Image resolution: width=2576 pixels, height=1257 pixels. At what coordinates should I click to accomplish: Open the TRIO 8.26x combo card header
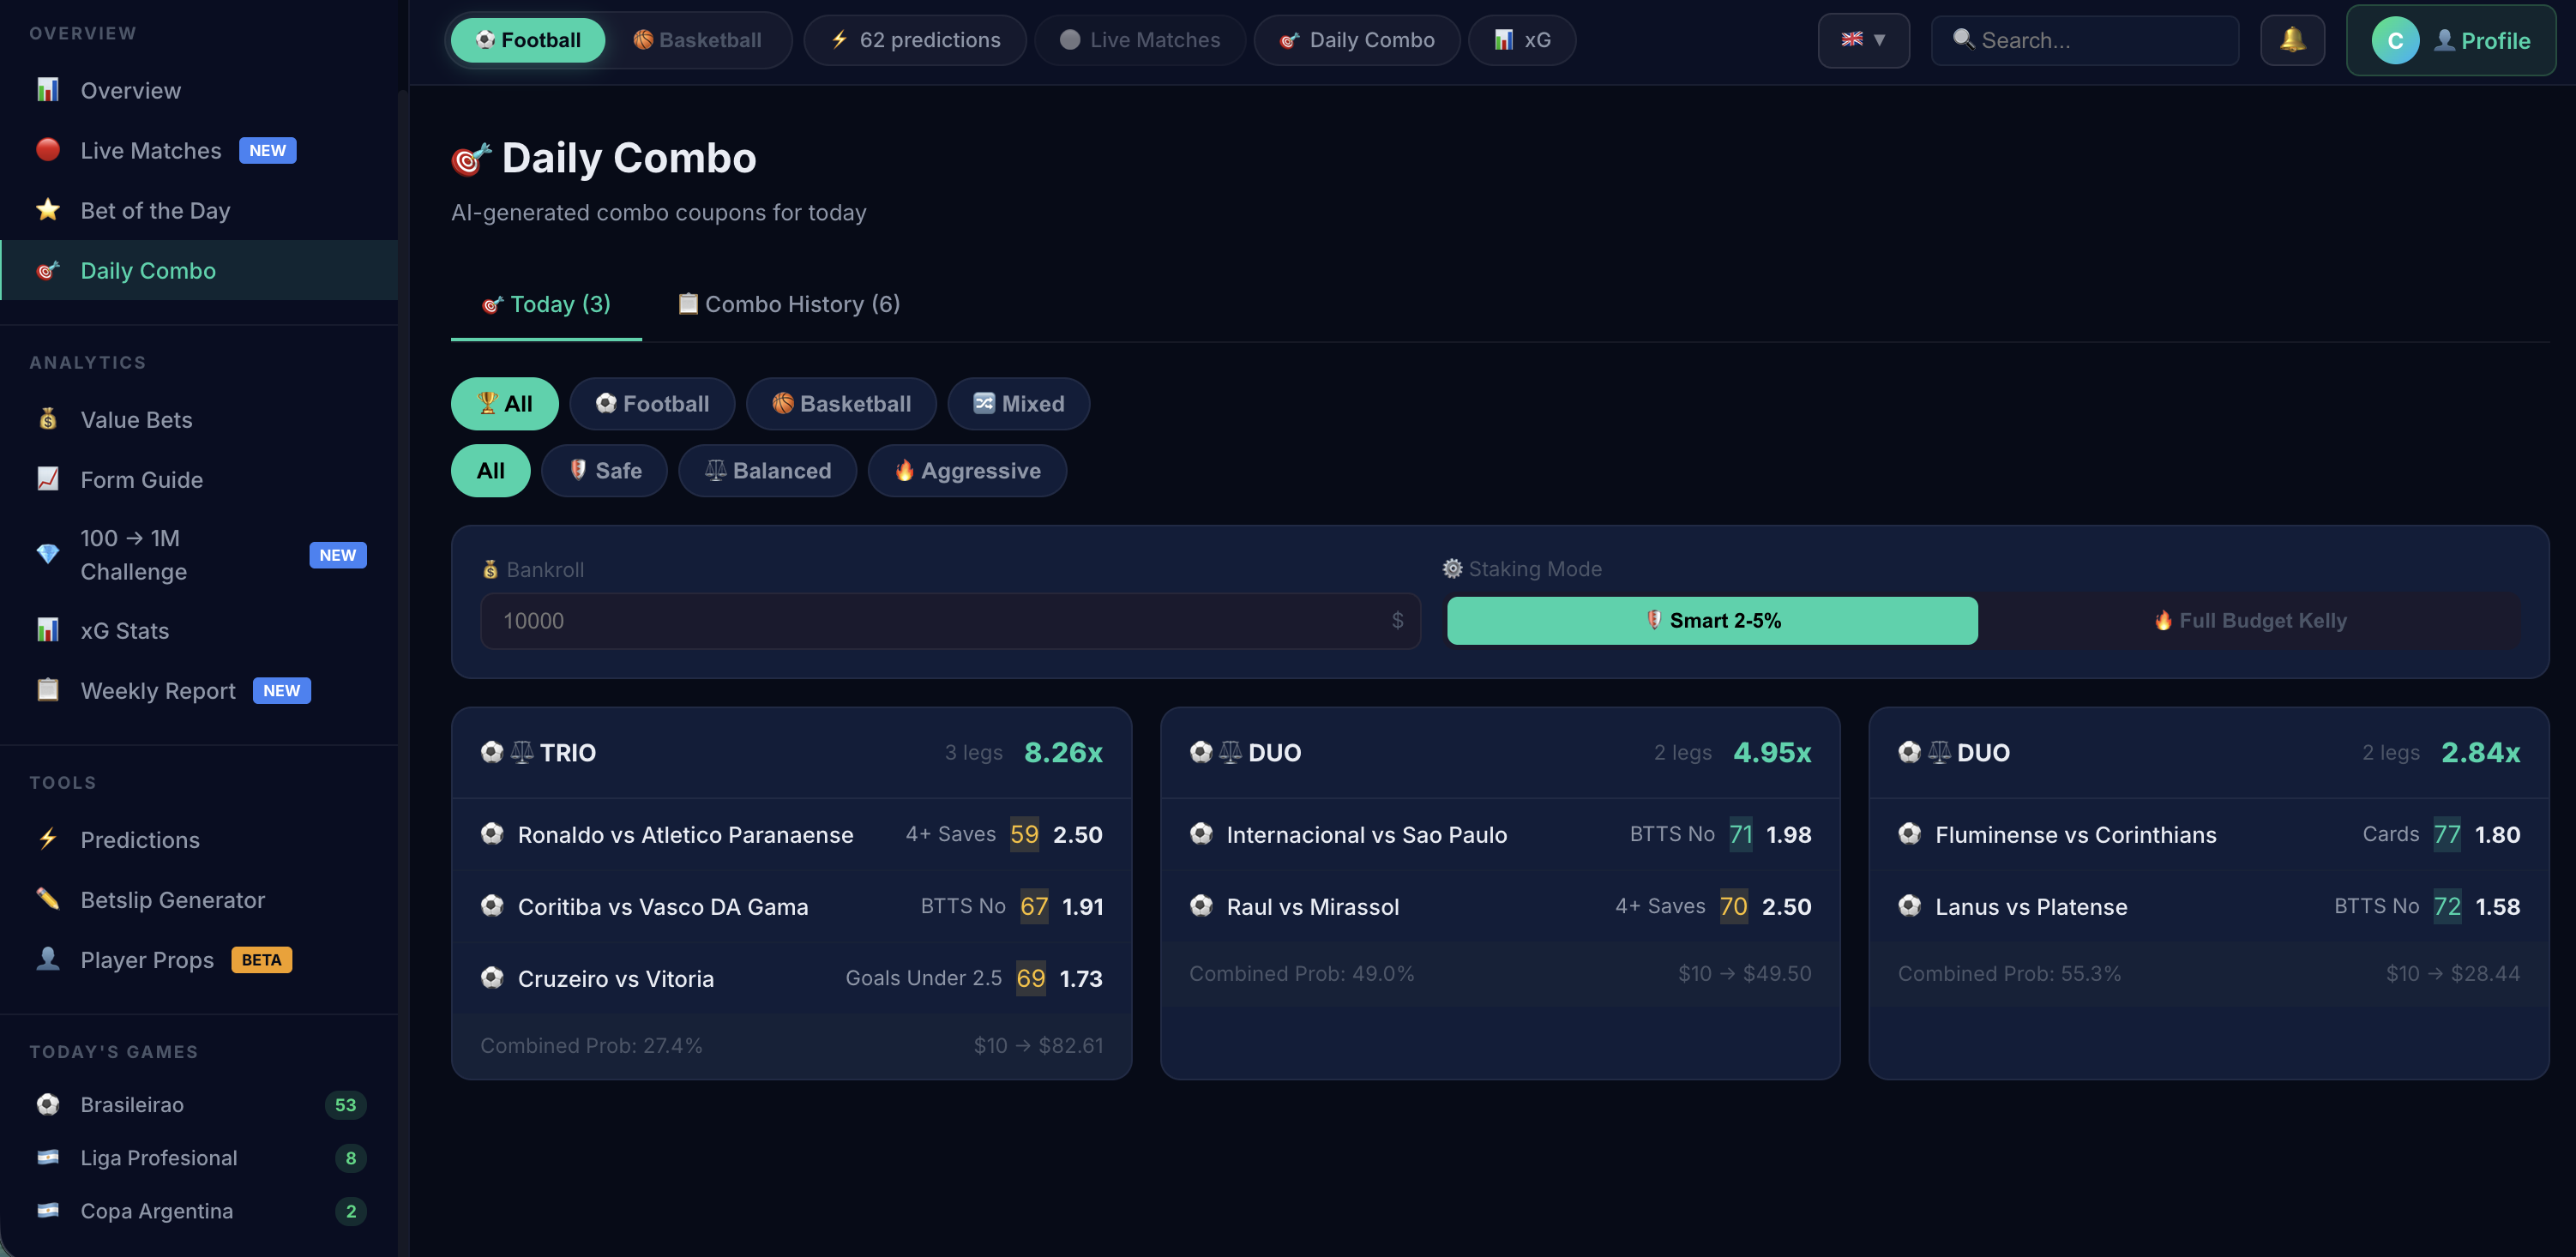(x=790, y=752)
